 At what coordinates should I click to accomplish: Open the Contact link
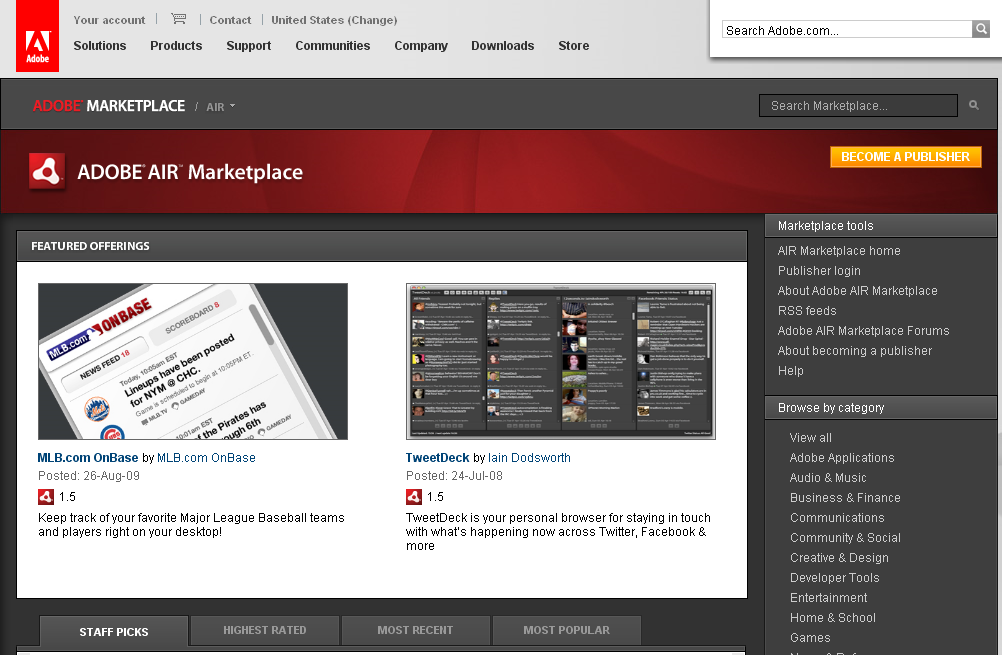point(230,20)
